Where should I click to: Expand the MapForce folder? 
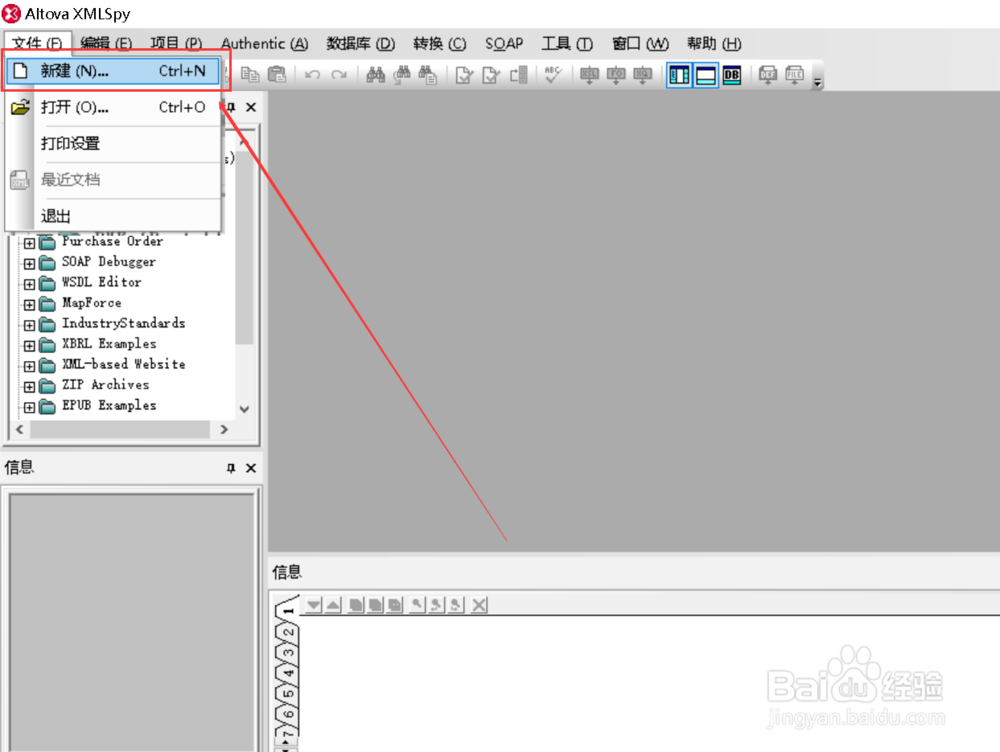[29, 305]
